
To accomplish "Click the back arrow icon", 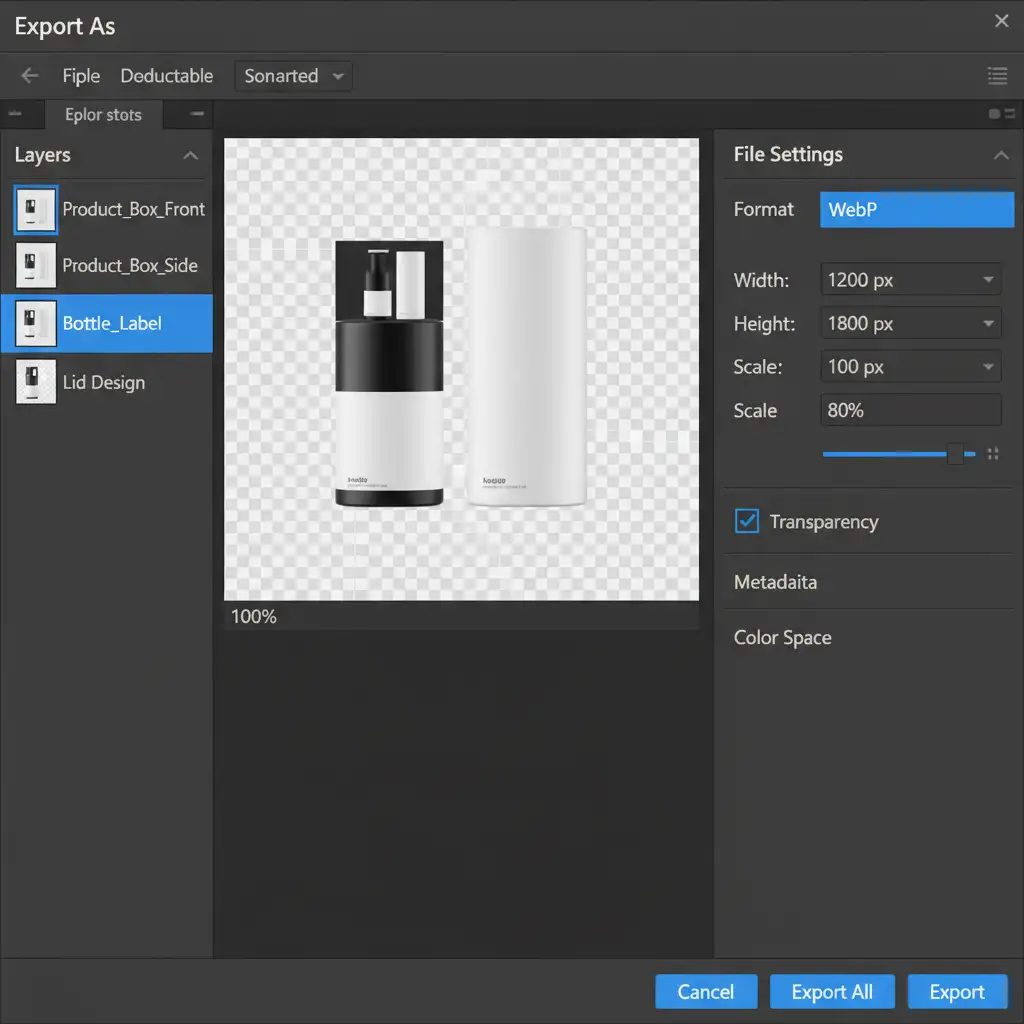I will pos(30,76).
